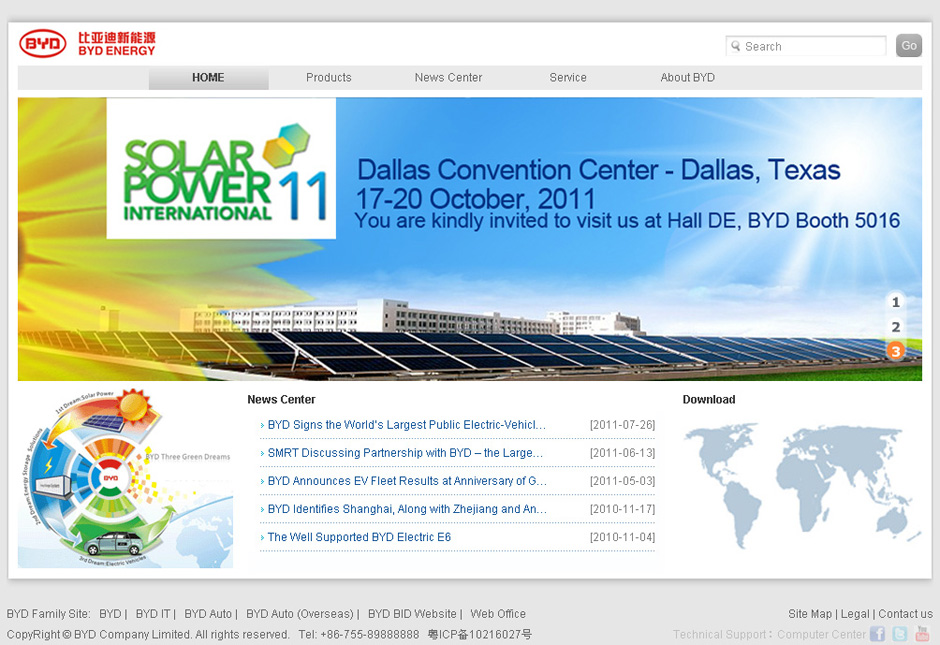Open the Contact us link
This screenshot has height=645, width=940.
[x=905, y=614]
